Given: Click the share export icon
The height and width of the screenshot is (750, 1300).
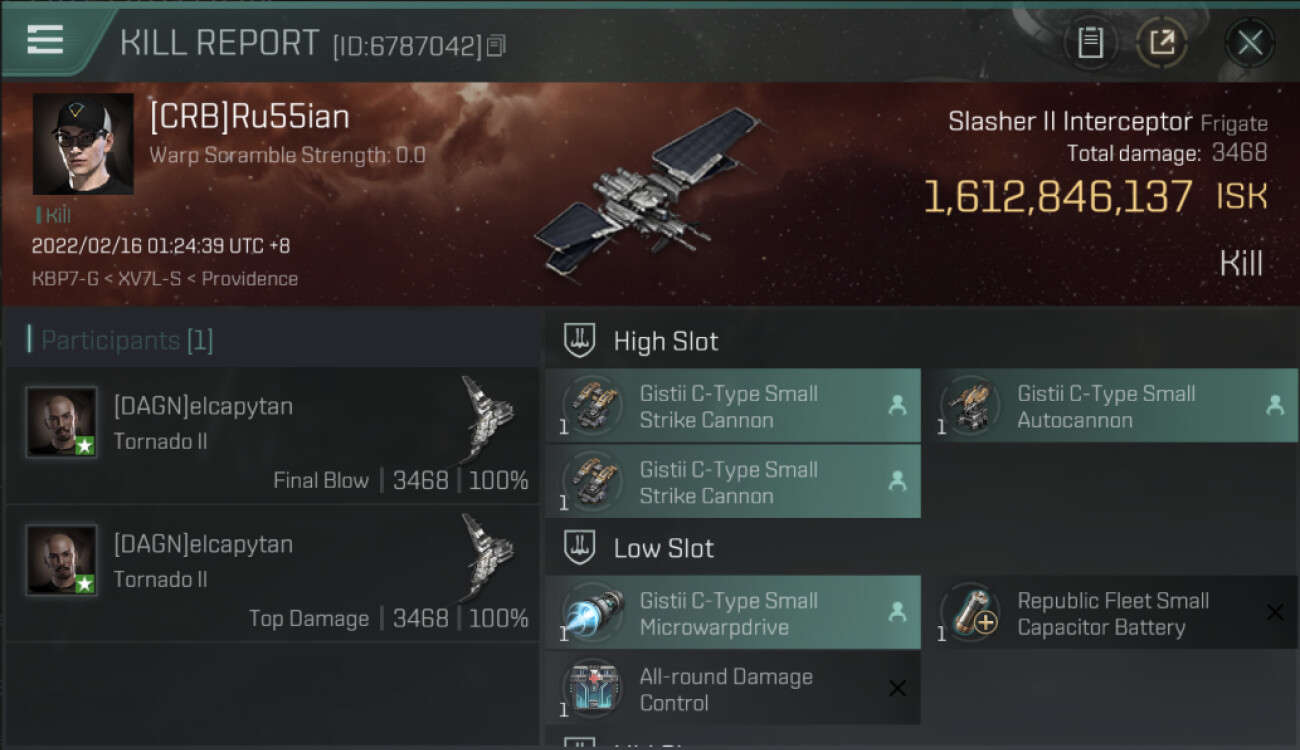Looking at the screenshot, I should (x=1162, y=42).
